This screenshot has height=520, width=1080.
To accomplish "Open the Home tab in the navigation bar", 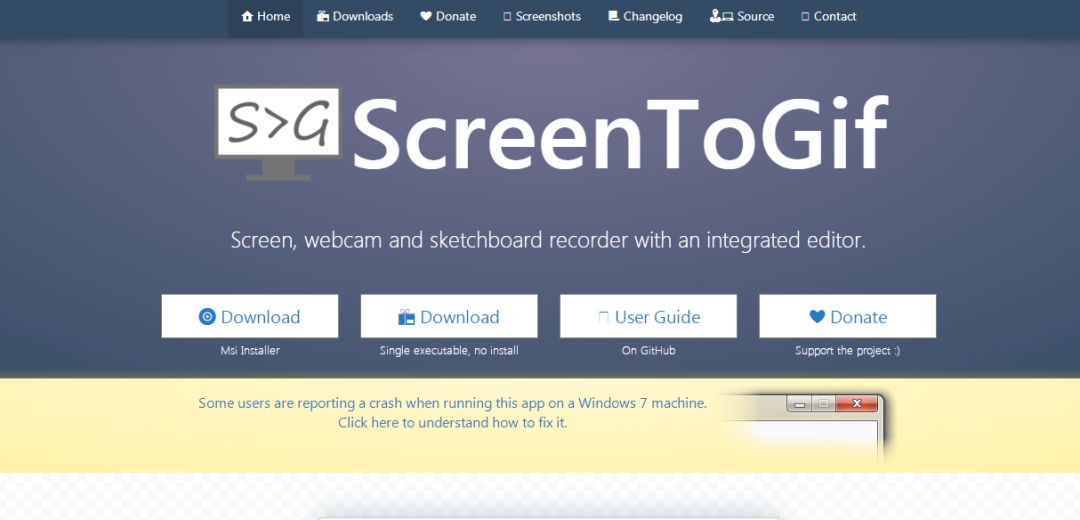I will click(265, 17).
